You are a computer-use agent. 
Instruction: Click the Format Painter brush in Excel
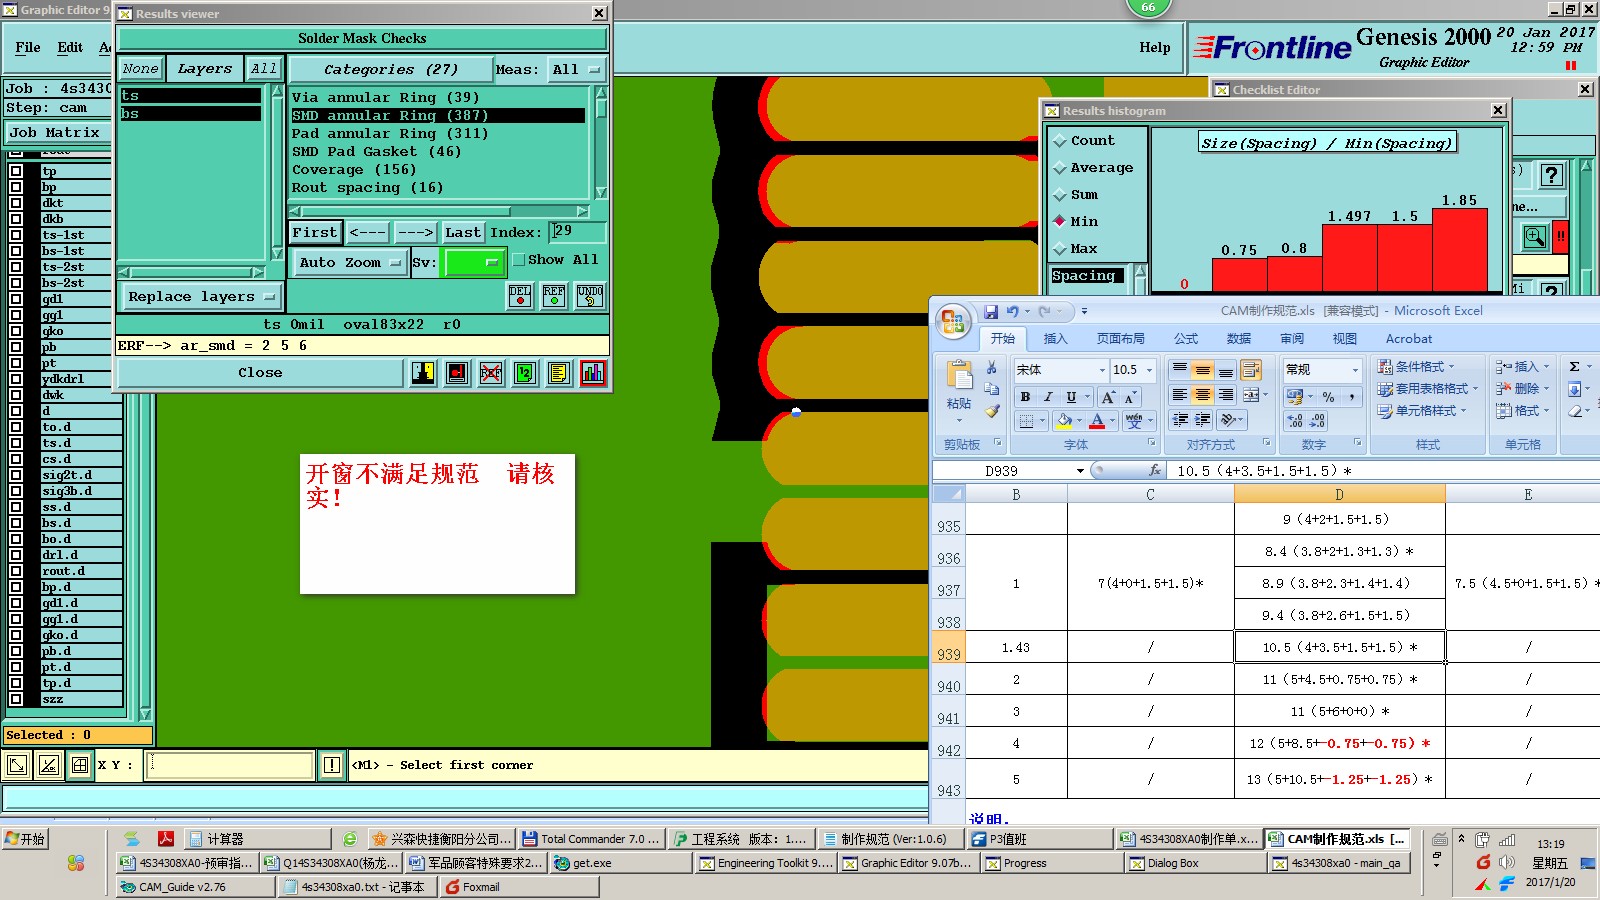pos(991,410)
